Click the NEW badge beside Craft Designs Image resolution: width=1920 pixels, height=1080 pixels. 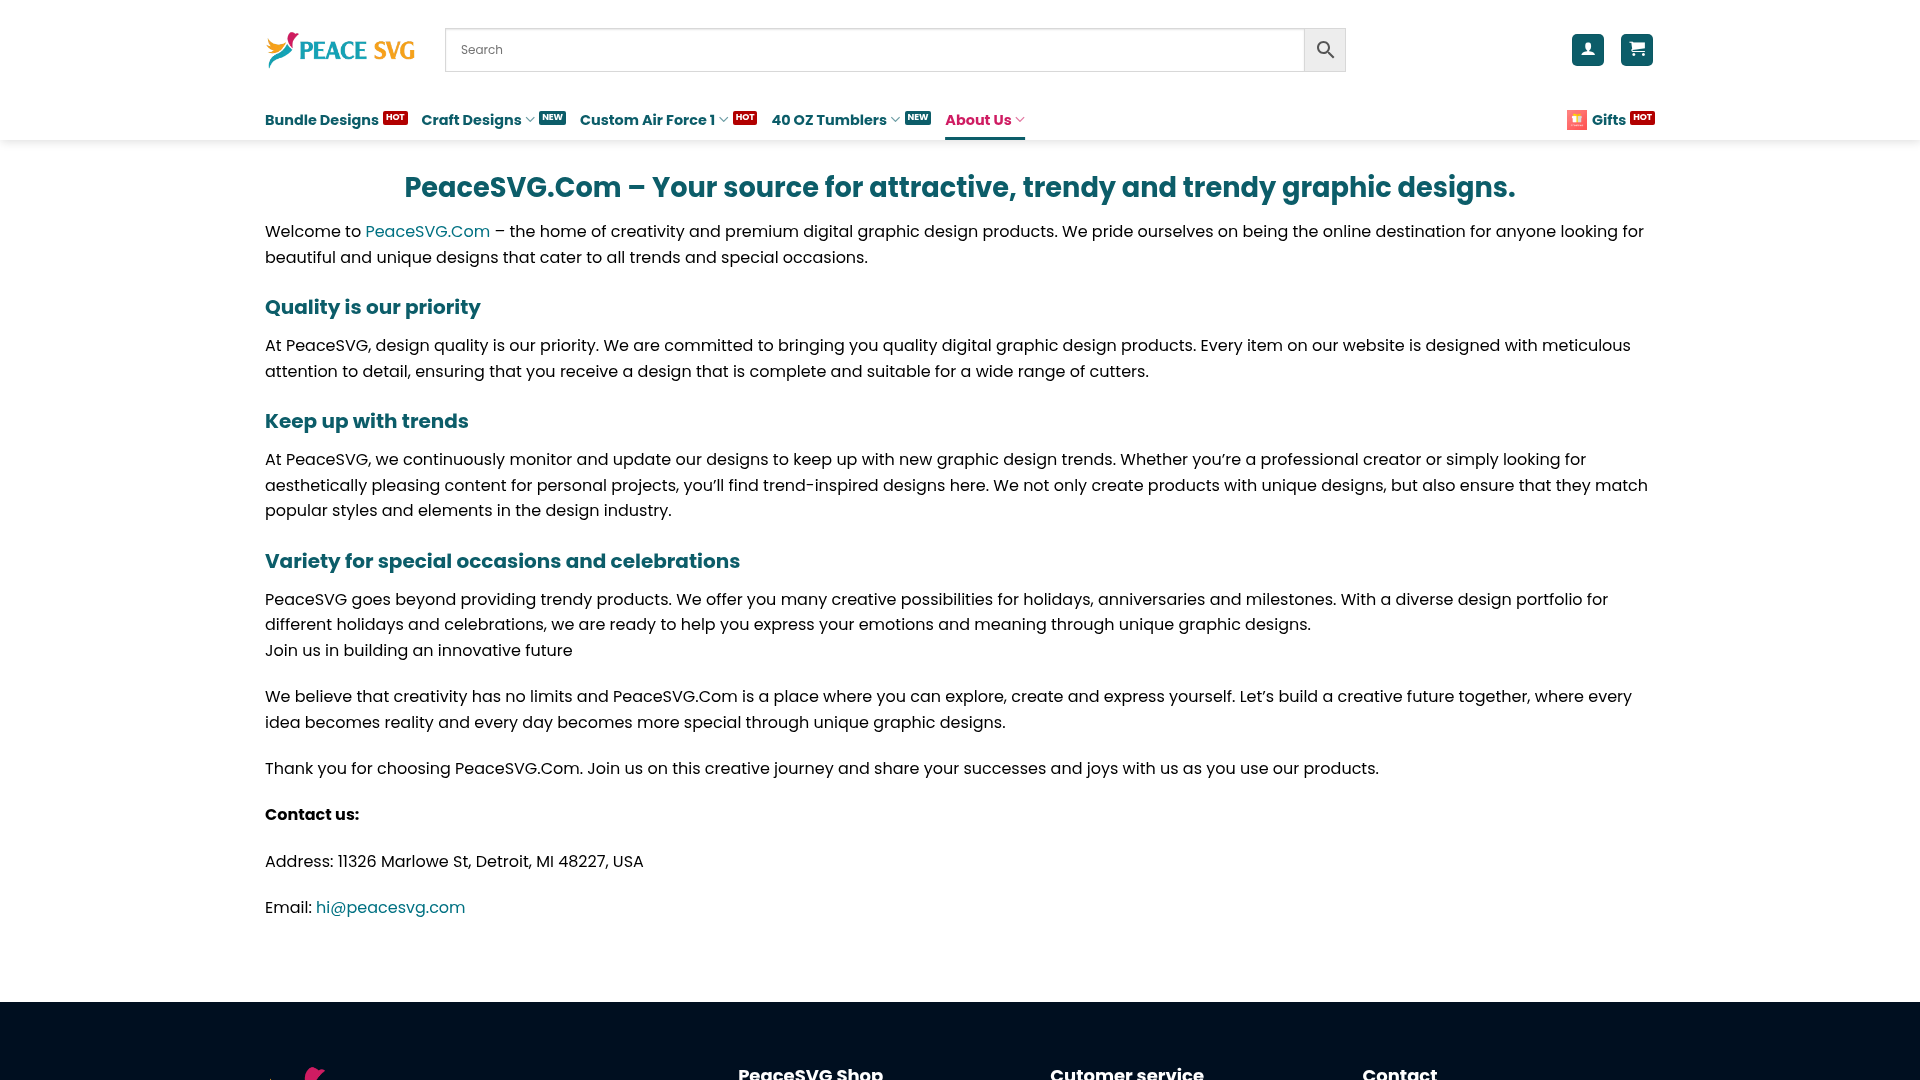(x=553, y=117)
